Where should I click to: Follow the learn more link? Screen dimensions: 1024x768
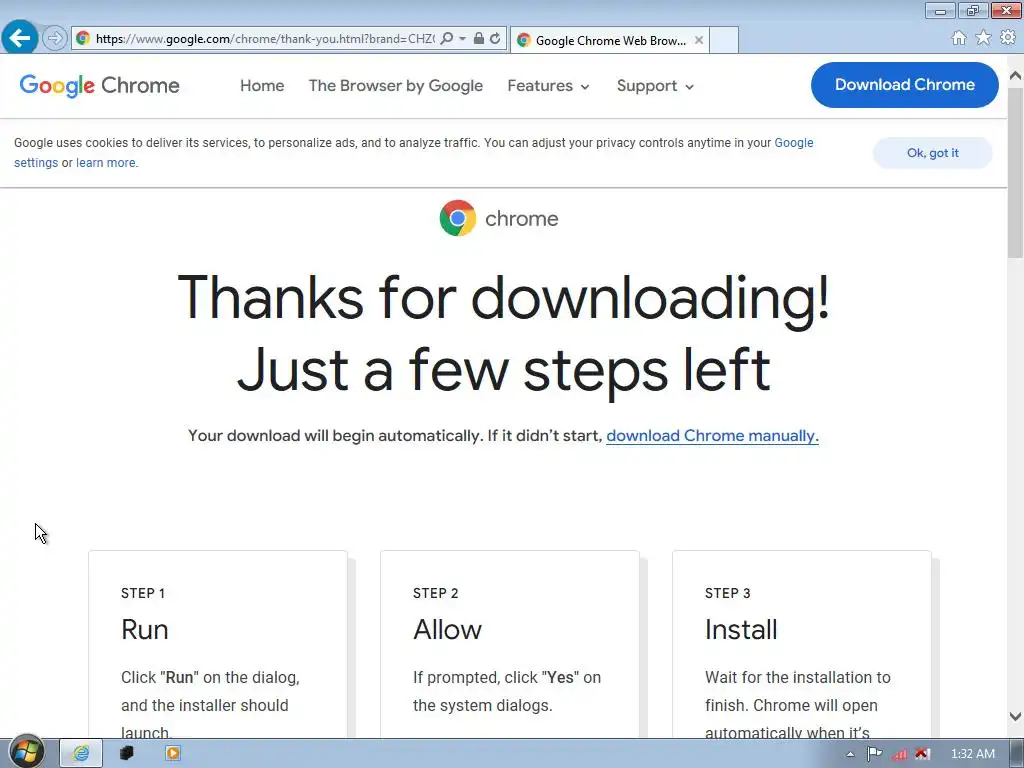(x=106, y=163)
